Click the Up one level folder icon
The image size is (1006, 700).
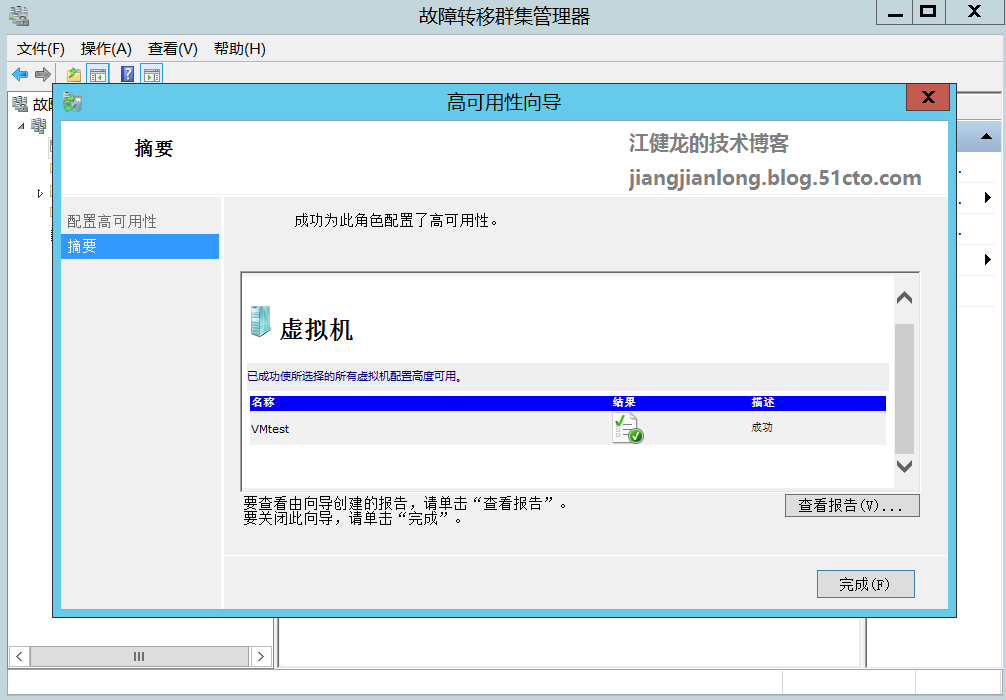[x=74, y=74]
